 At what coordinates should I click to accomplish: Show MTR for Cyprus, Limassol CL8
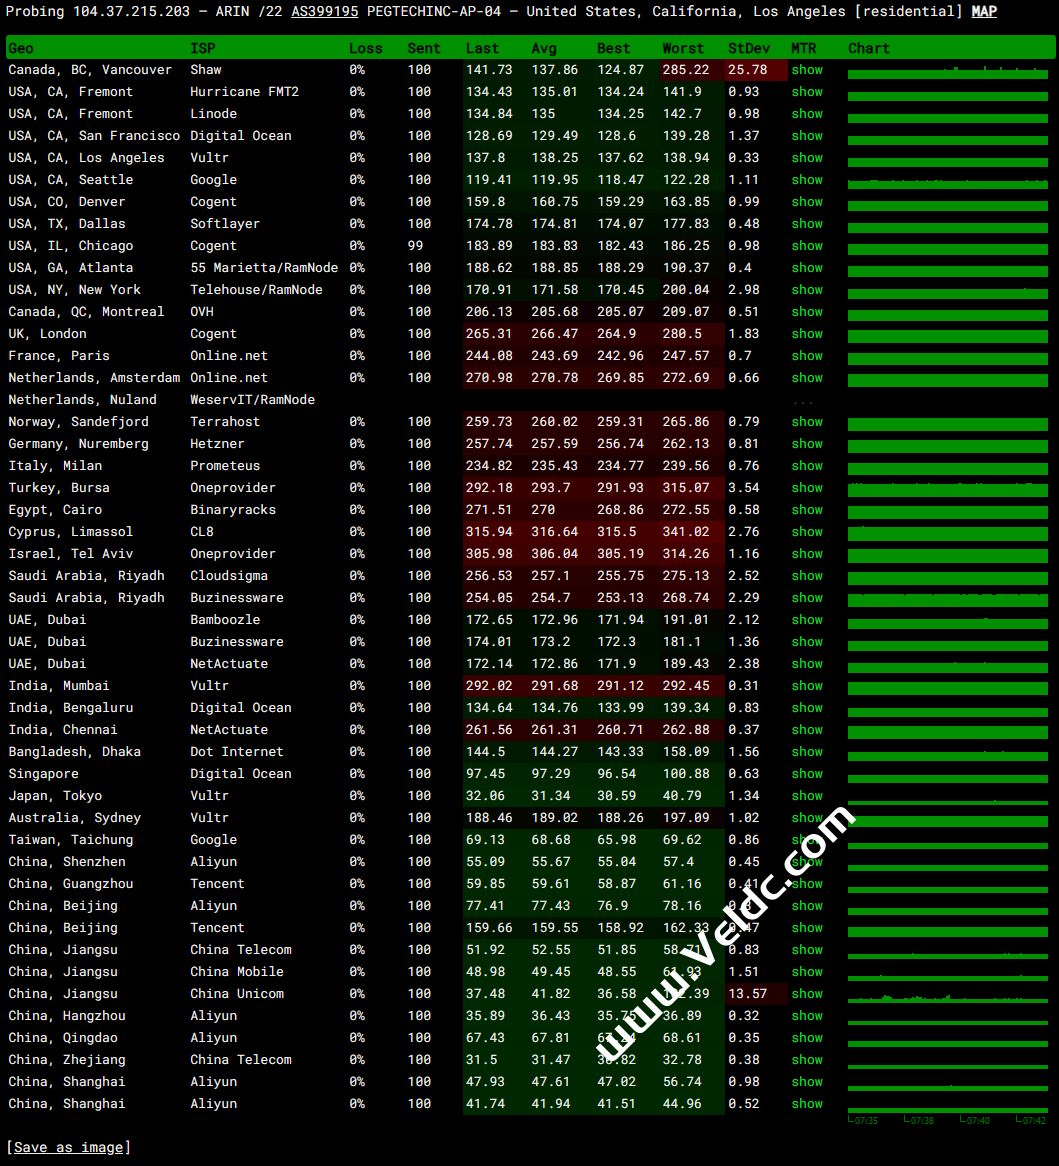point(807,532)
